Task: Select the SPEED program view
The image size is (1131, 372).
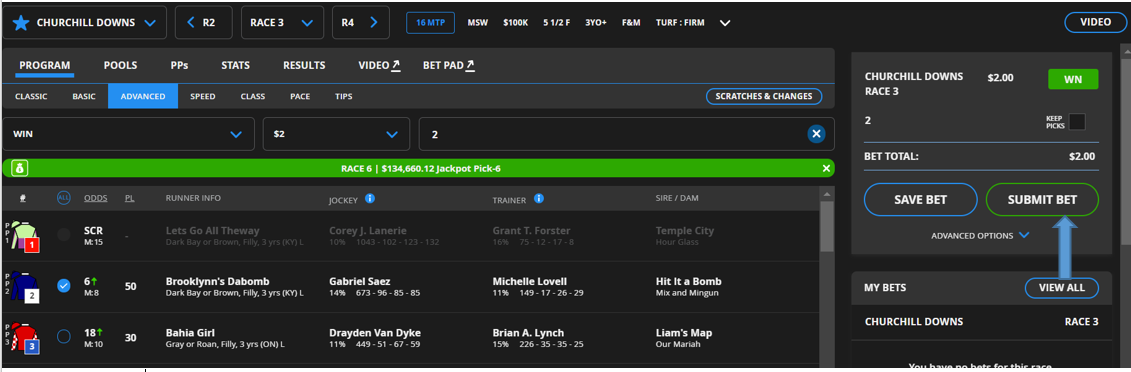Action: [x=203, y=96]
